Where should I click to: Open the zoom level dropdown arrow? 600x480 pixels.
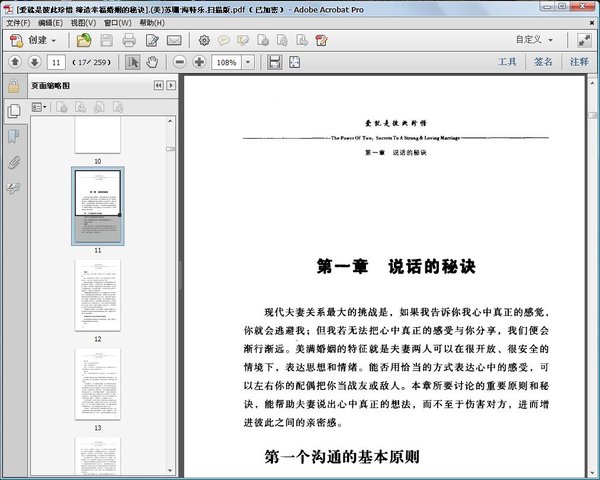[248, 62]
